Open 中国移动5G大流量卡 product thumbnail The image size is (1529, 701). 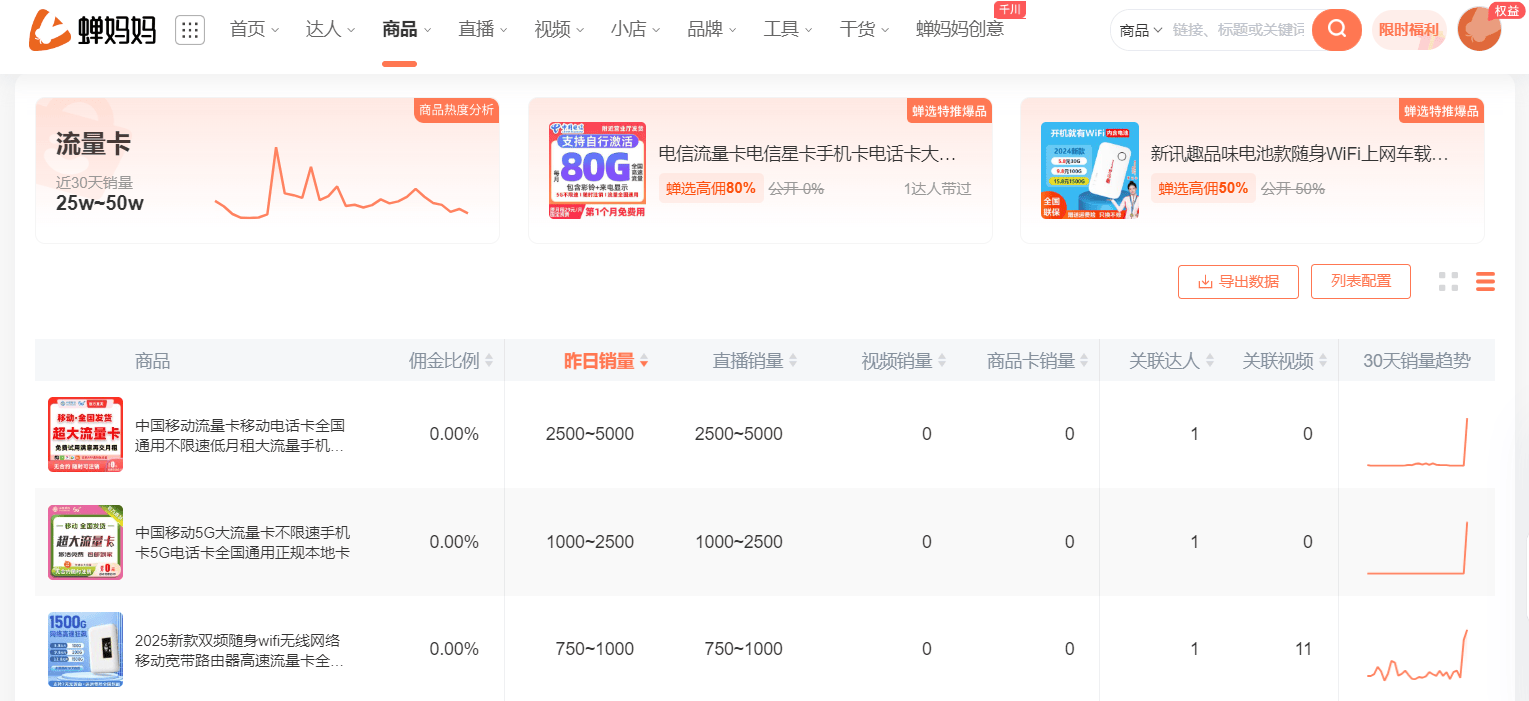[x=86, y=542]
